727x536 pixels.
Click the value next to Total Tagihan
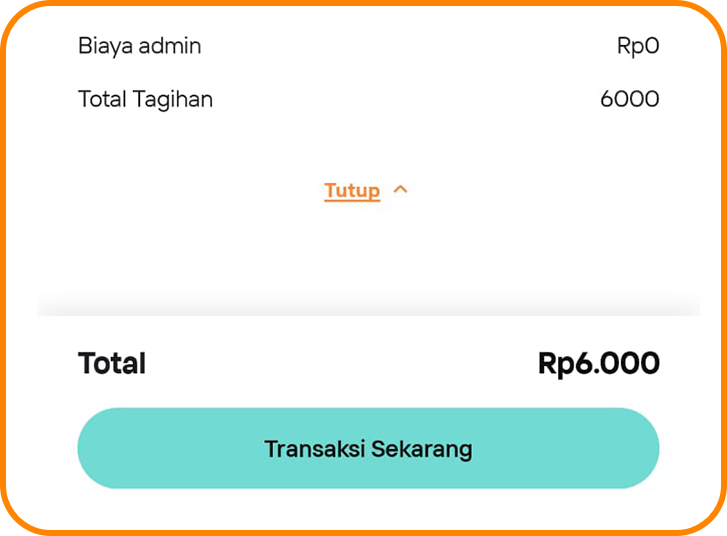pyautogui.click(x=629, y=99)
